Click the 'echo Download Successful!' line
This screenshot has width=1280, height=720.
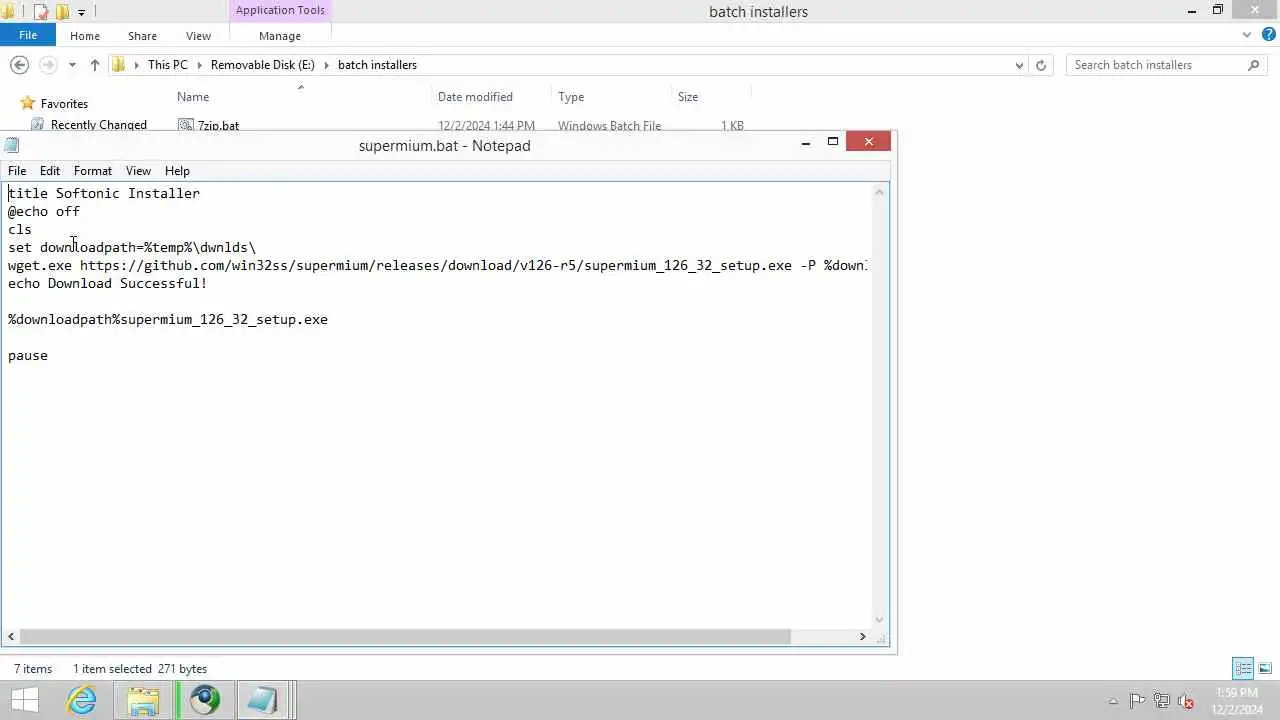(108, 283)
